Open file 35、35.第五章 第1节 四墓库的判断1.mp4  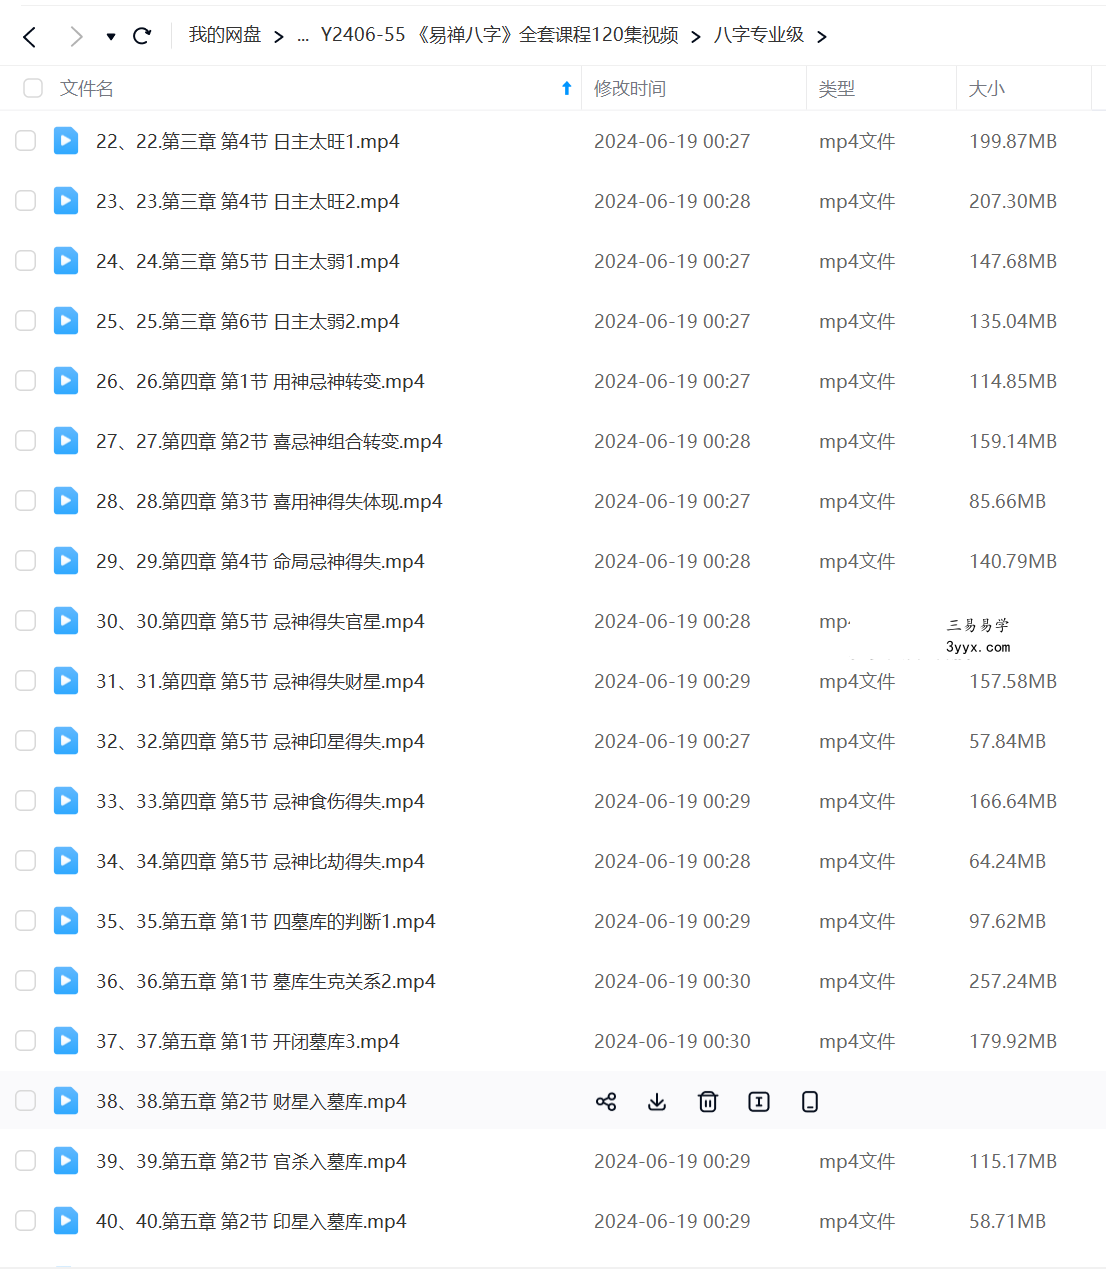tap(266, 922)
